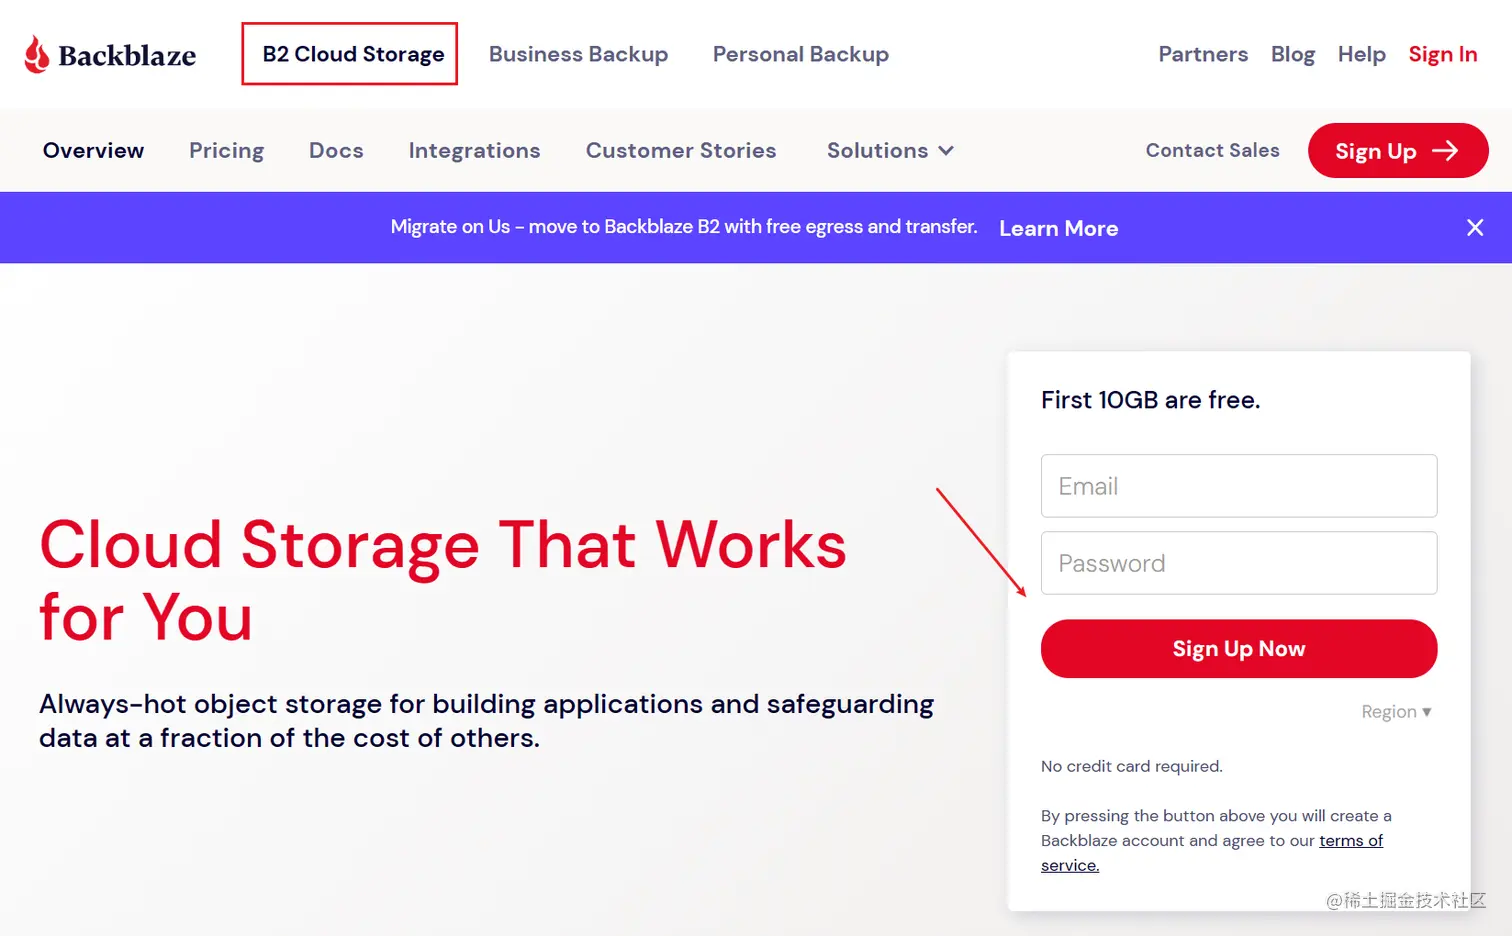
Task: Click the arrow on the header Sign Up button
Action: [1445, 150]
